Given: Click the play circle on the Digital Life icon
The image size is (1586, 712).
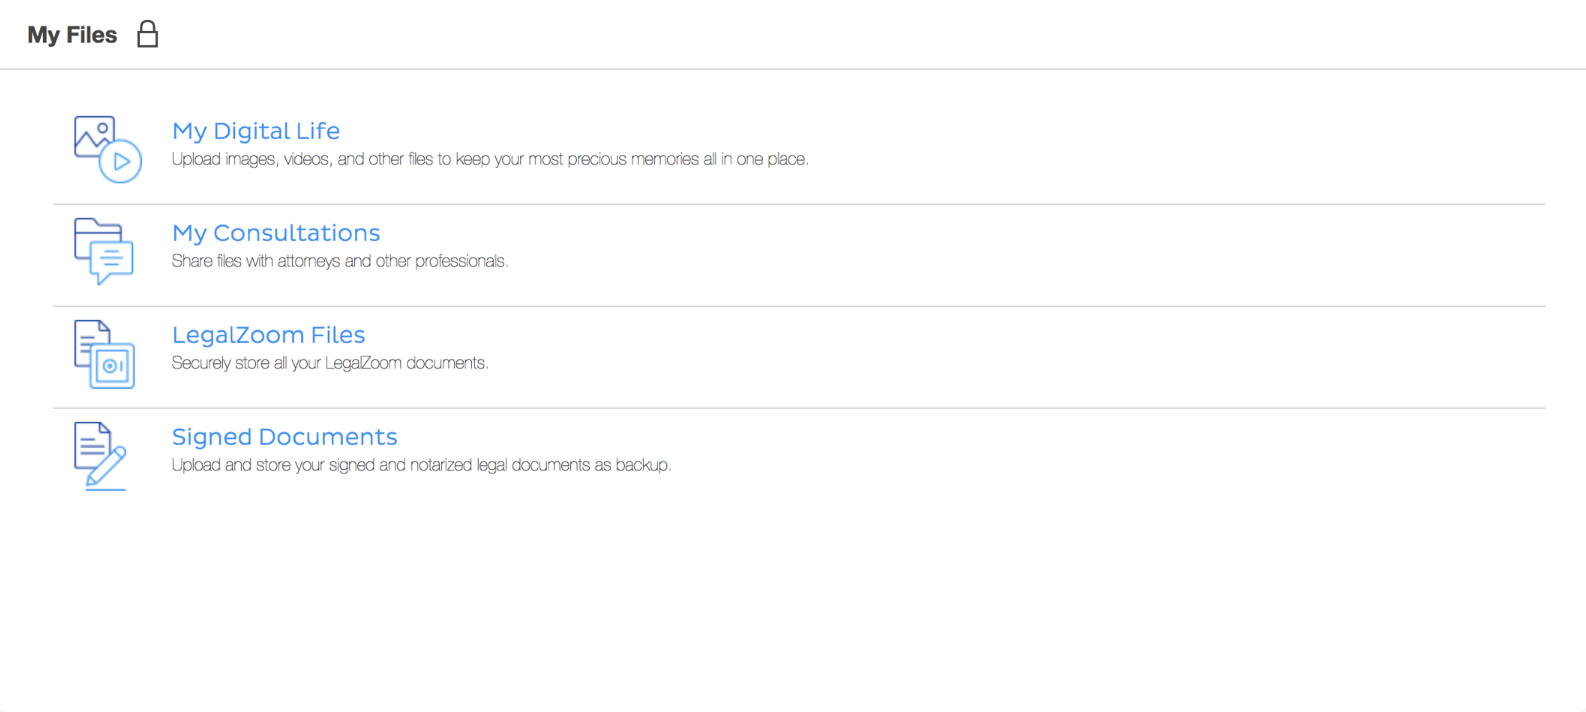Looking at the screenshot, I should coord(121,162).
